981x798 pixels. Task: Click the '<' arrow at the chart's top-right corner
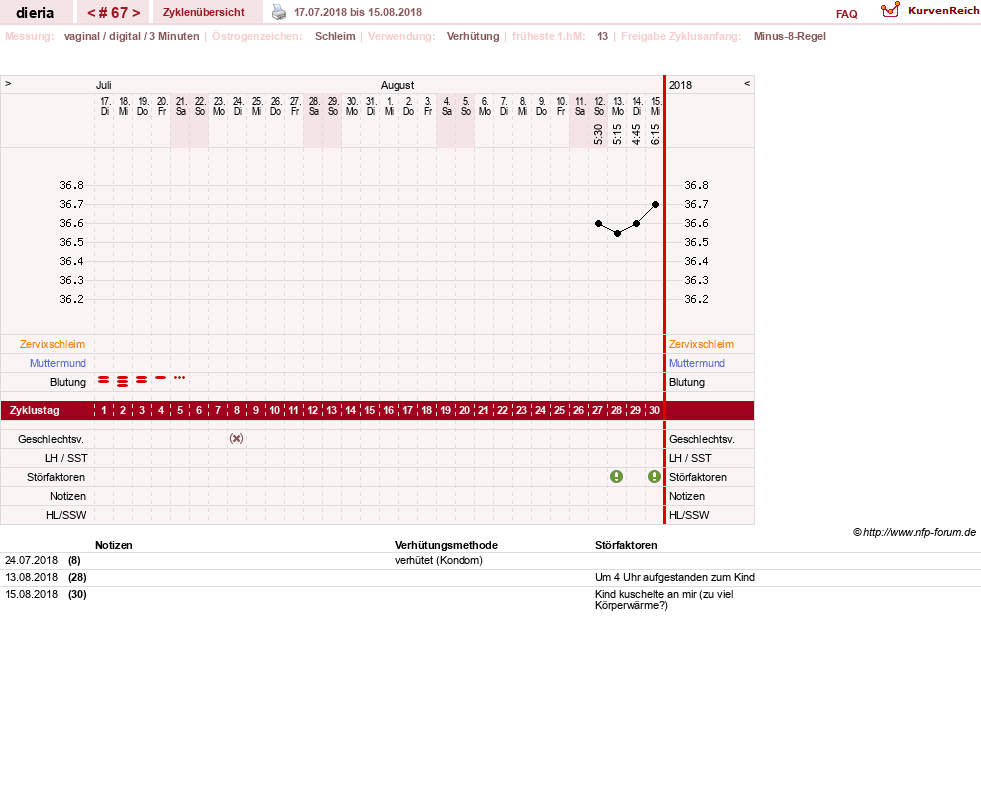(747, 83)
